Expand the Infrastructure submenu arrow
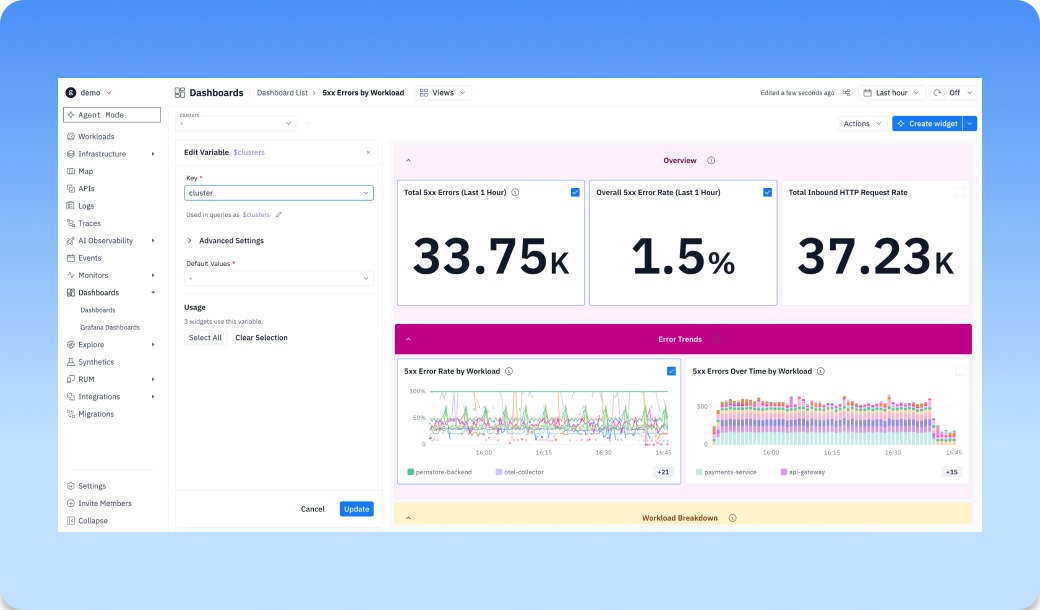 153,154
